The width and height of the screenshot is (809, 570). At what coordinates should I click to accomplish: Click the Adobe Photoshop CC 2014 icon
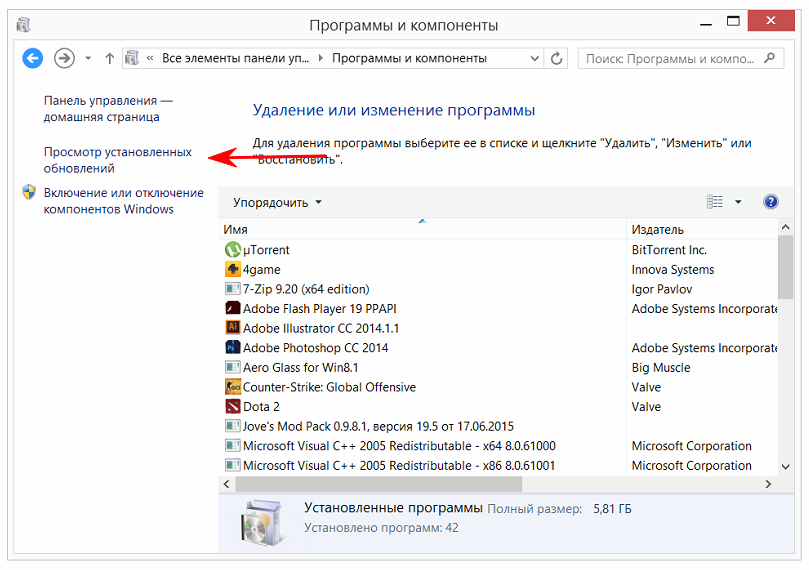pyautogui.click(x=233, y=348)
